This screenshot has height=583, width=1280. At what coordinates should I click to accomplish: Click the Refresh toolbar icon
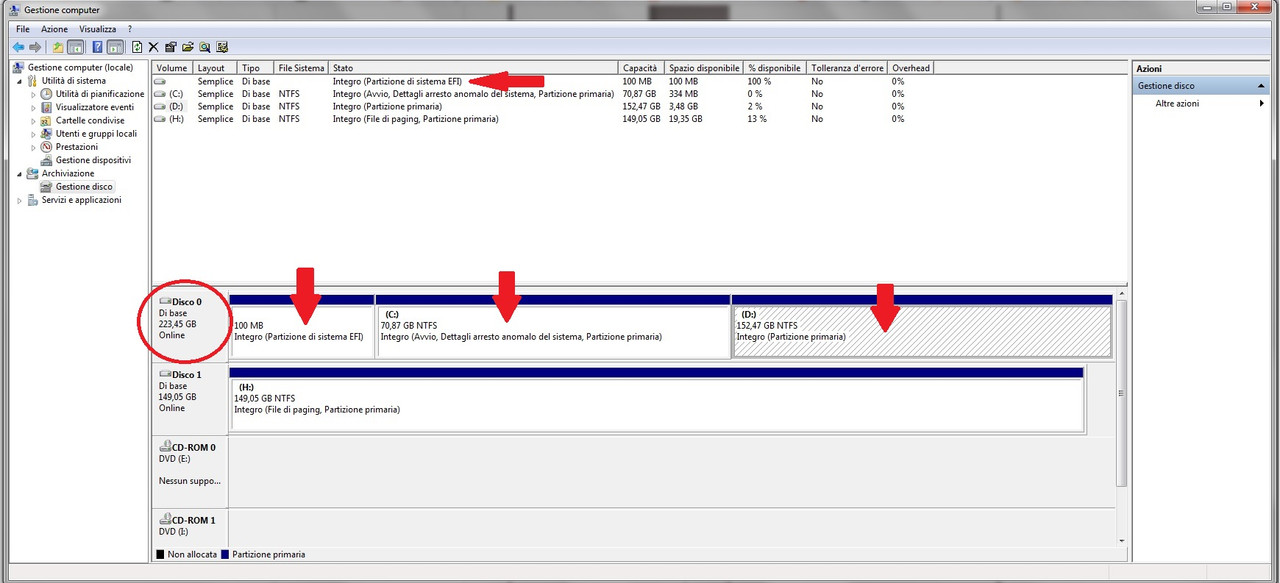(x=137, y=47)
